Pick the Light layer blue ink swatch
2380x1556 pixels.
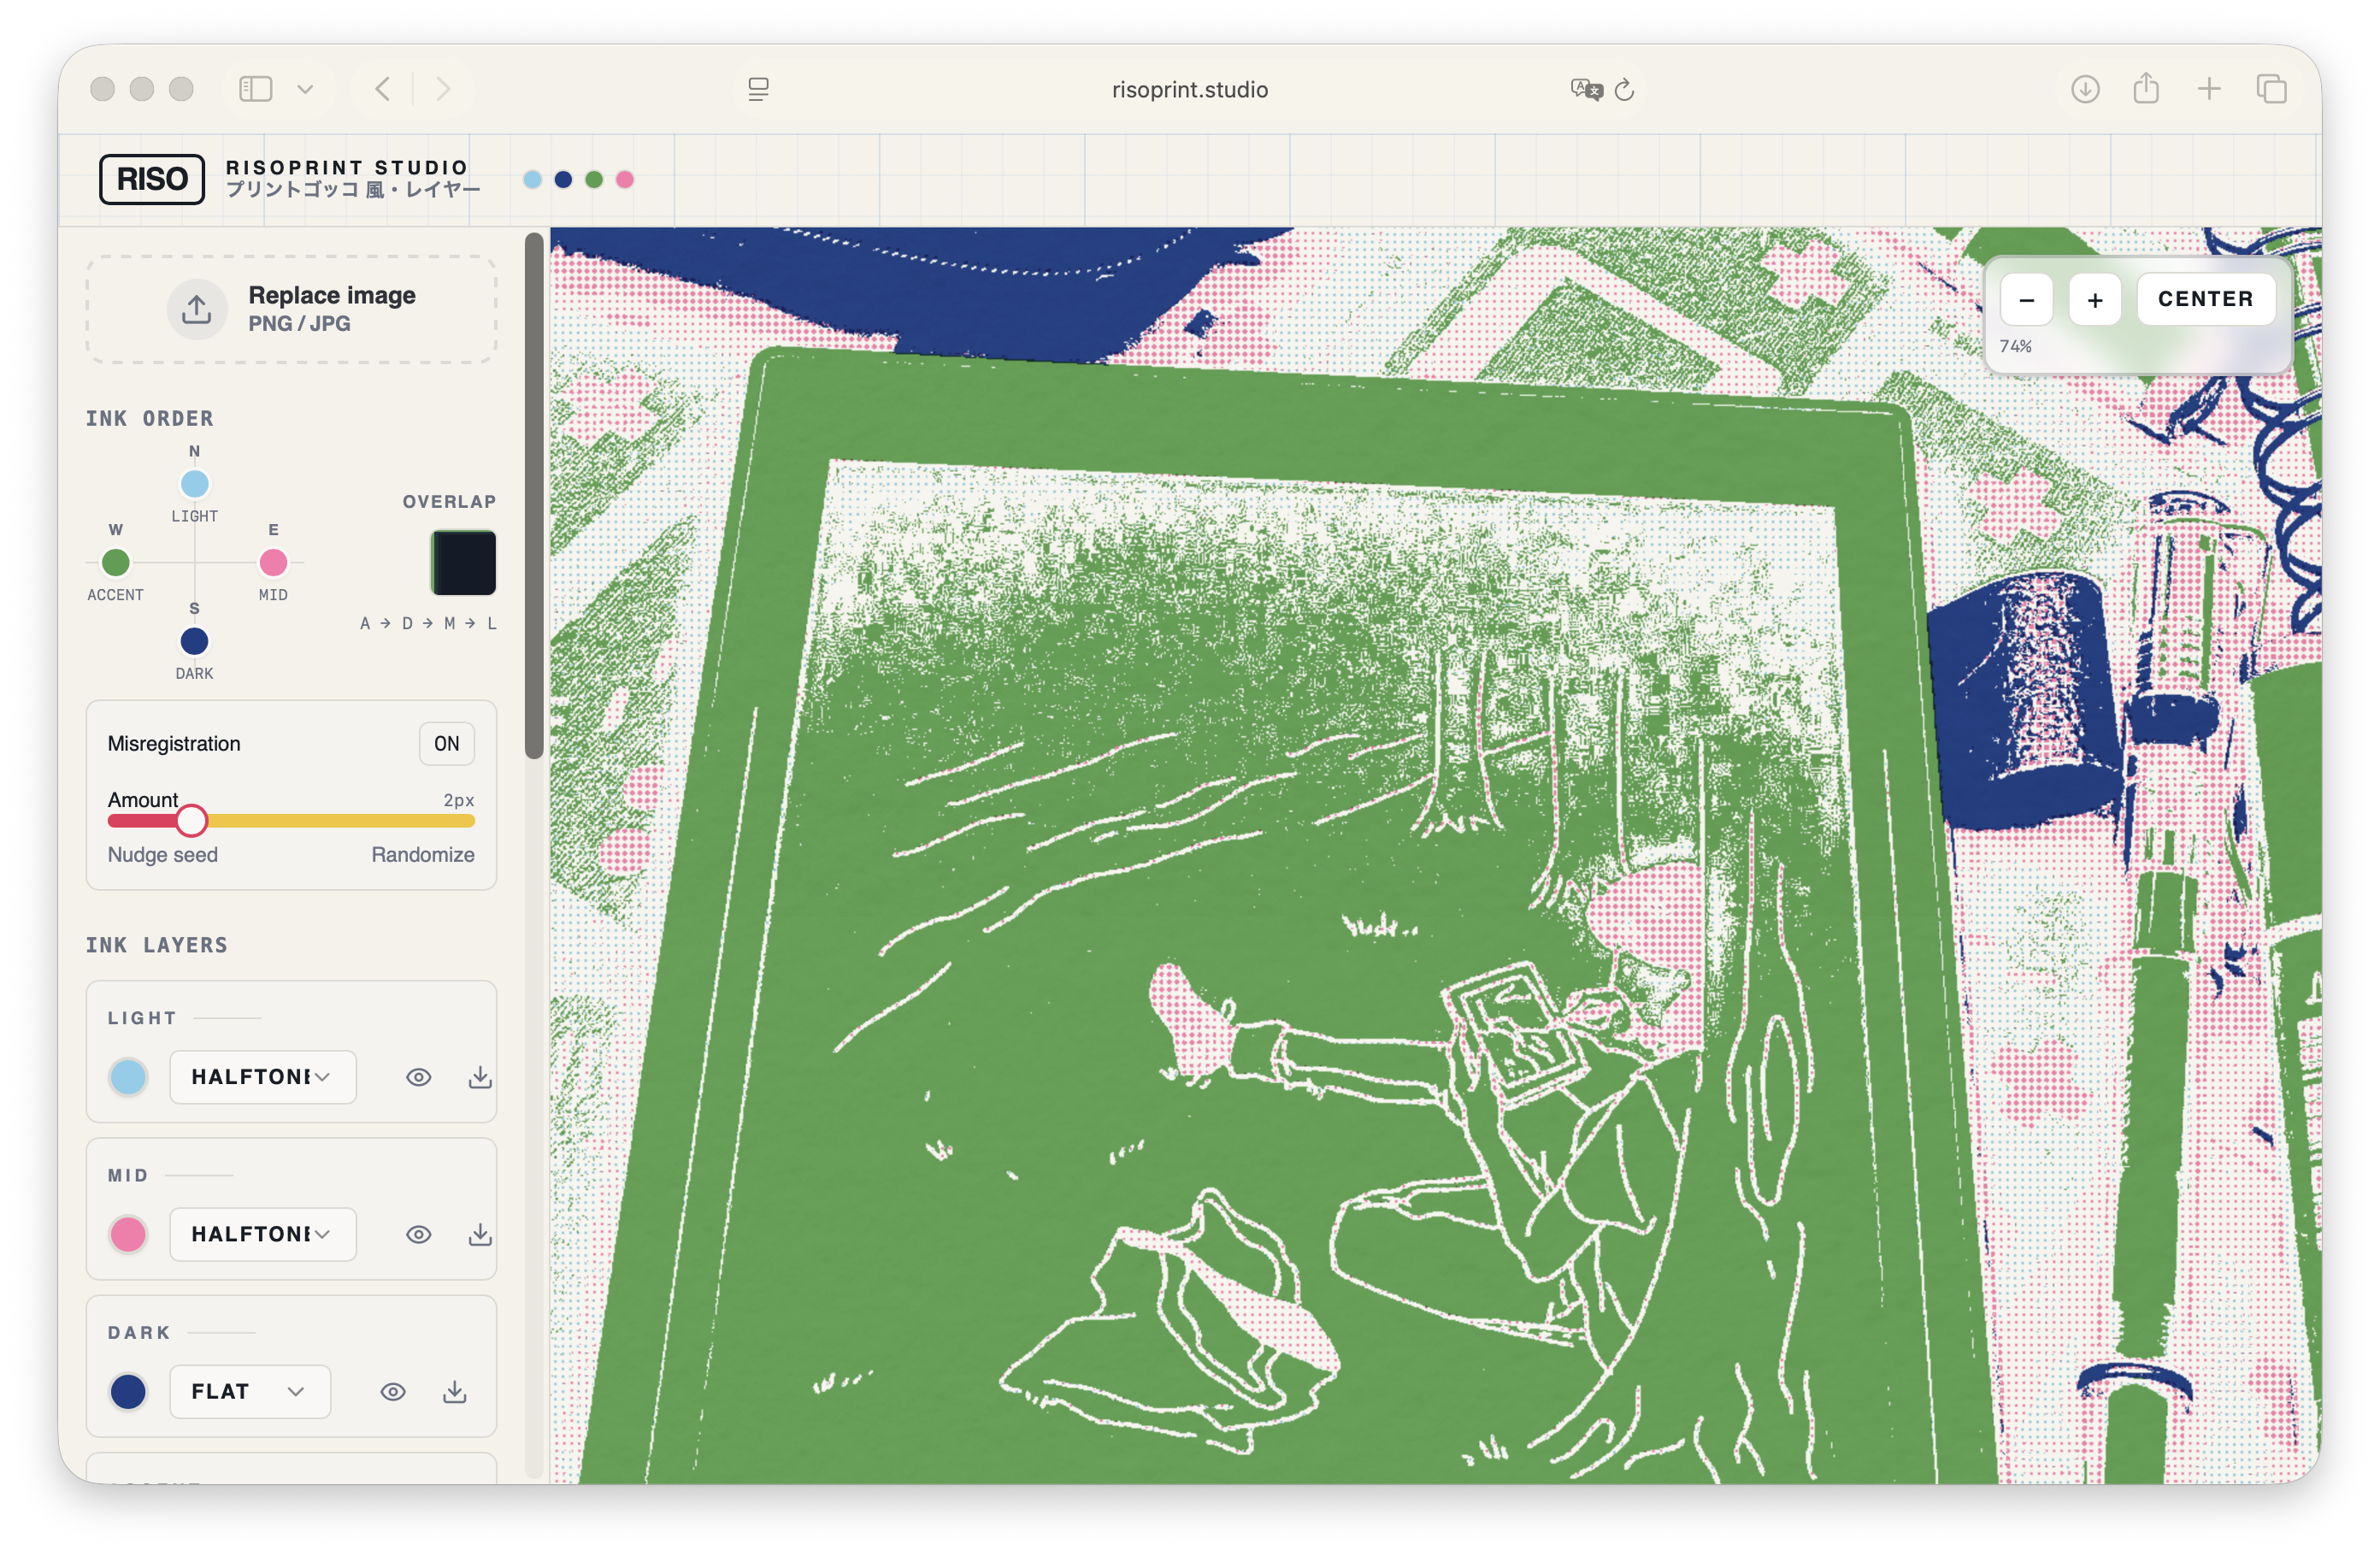point(128,1077)
